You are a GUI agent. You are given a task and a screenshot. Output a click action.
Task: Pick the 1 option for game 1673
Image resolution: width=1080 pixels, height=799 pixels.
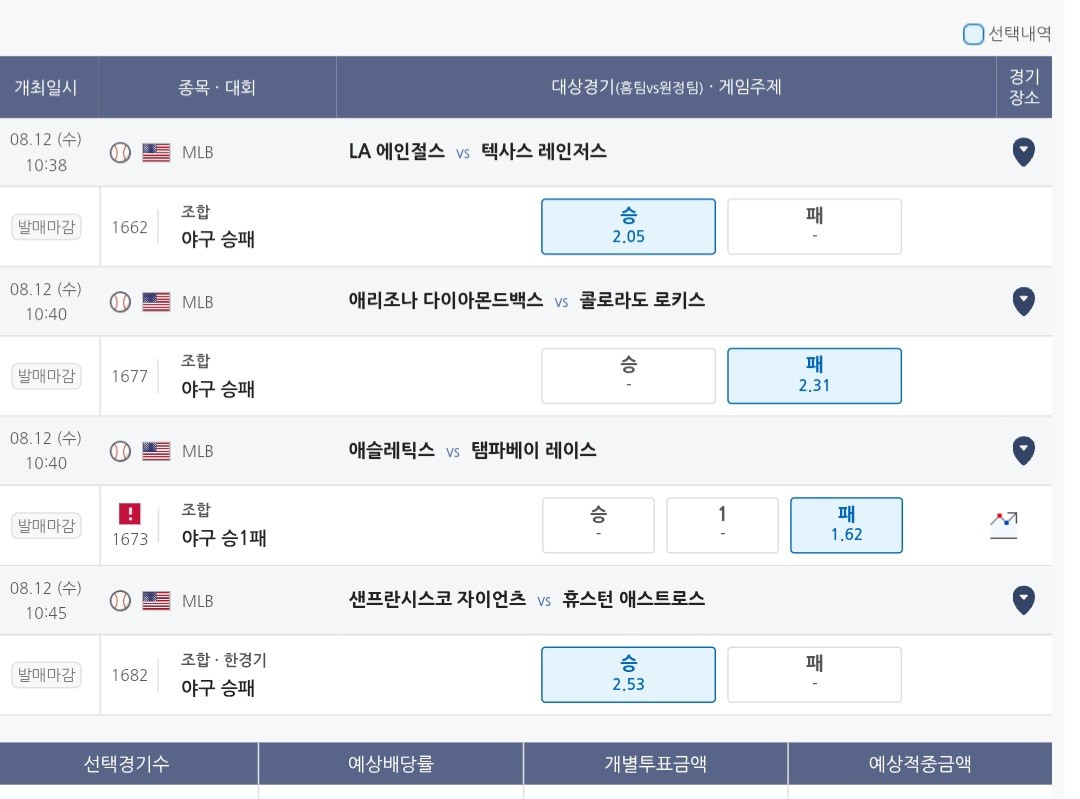[x=723, y=525]
